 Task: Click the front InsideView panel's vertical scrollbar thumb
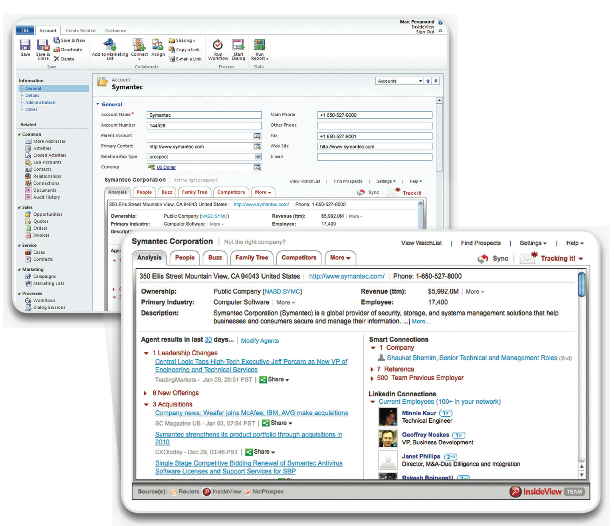tap(582, 284)
